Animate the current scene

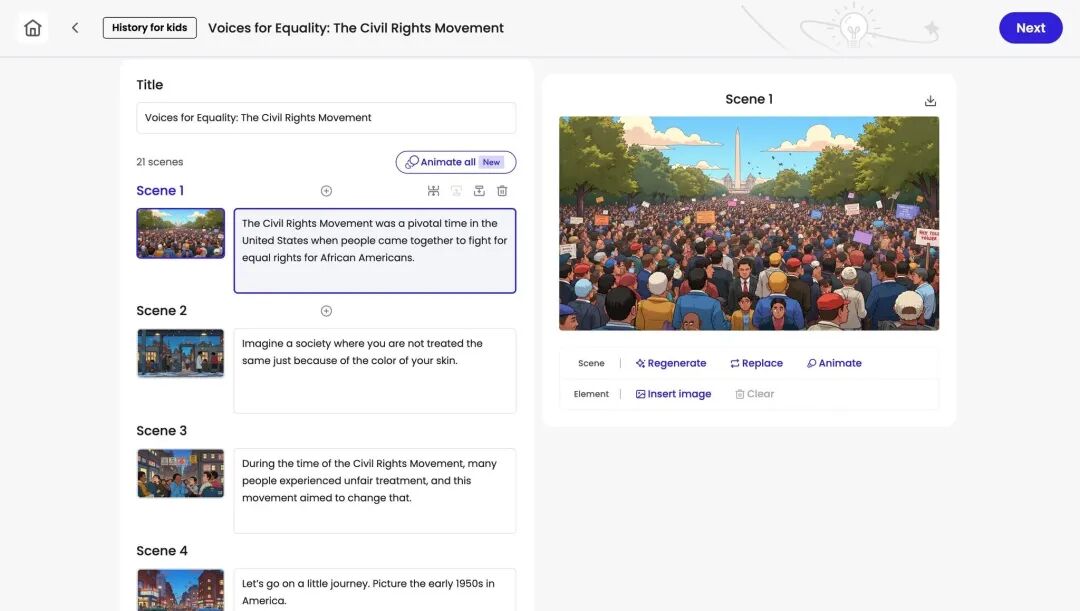pos(834,363)
